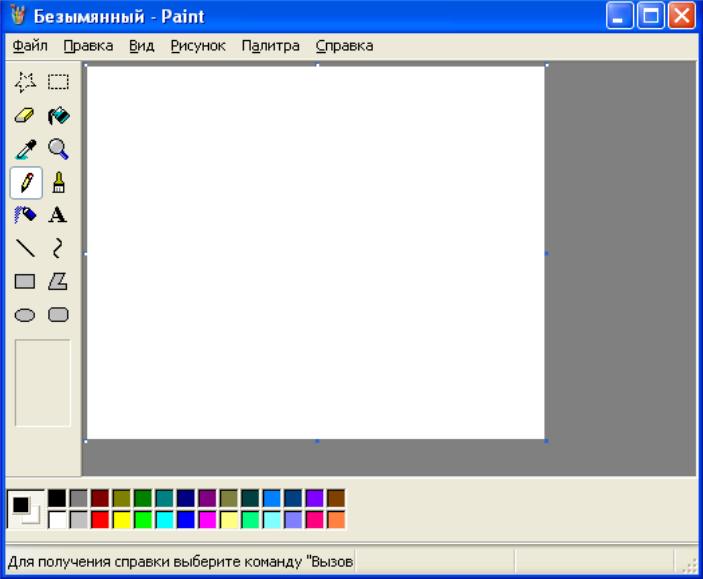Click the Paint app icon in title bar

17,15
